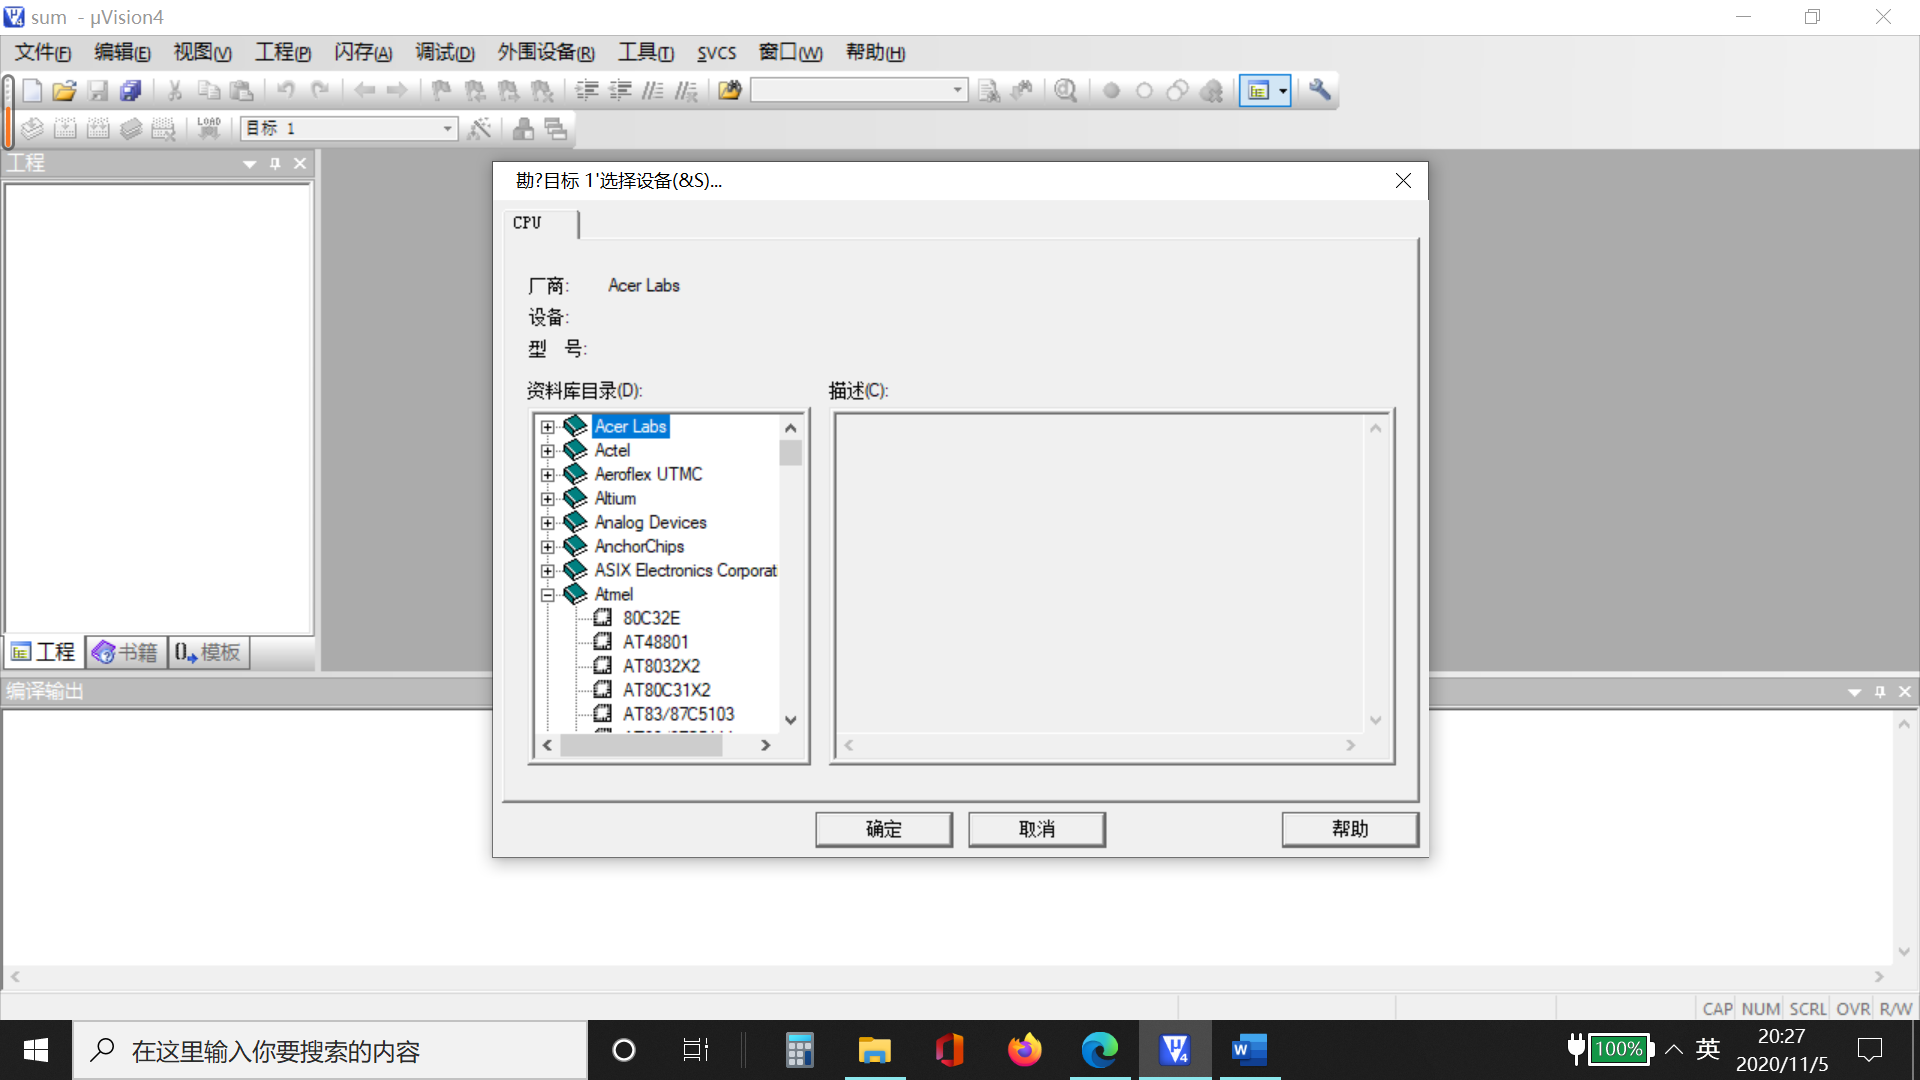Image resolution: width=1920 pixels, height=1080 pixels.
Task: Open the Books tab in project panel
Action: pos(126,653)
